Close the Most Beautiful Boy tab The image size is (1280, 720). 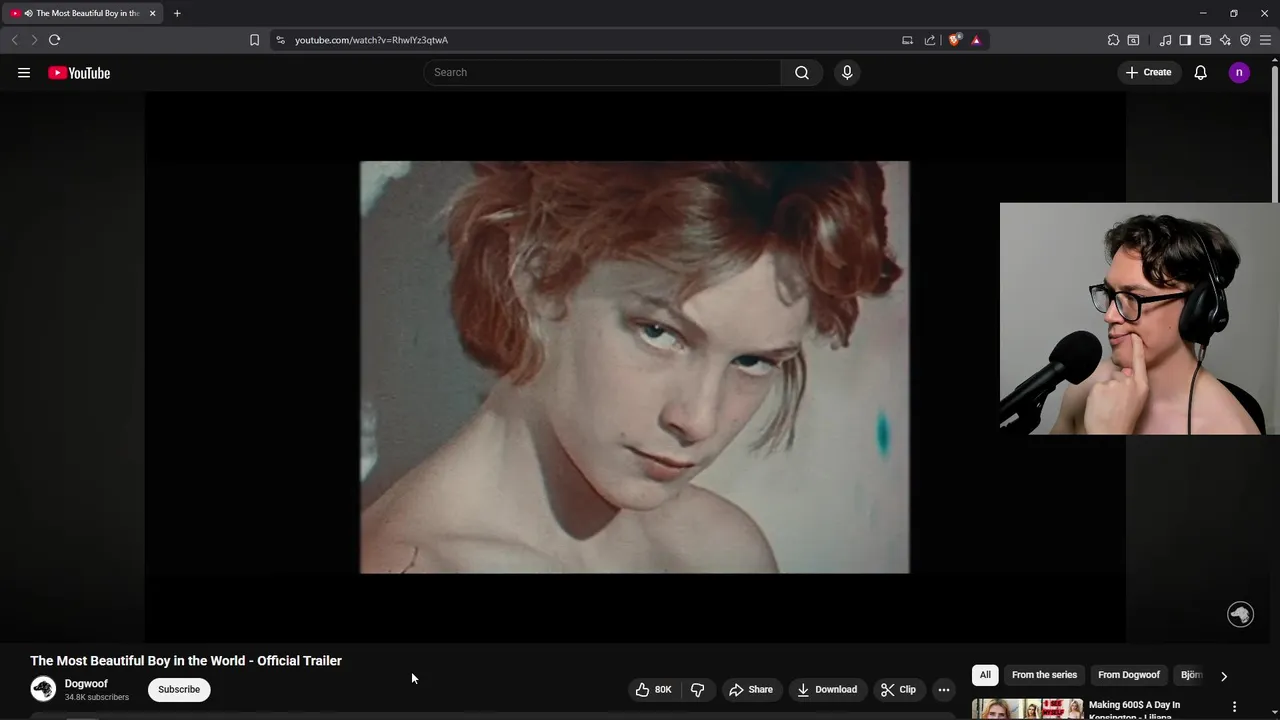pos(152,13)
